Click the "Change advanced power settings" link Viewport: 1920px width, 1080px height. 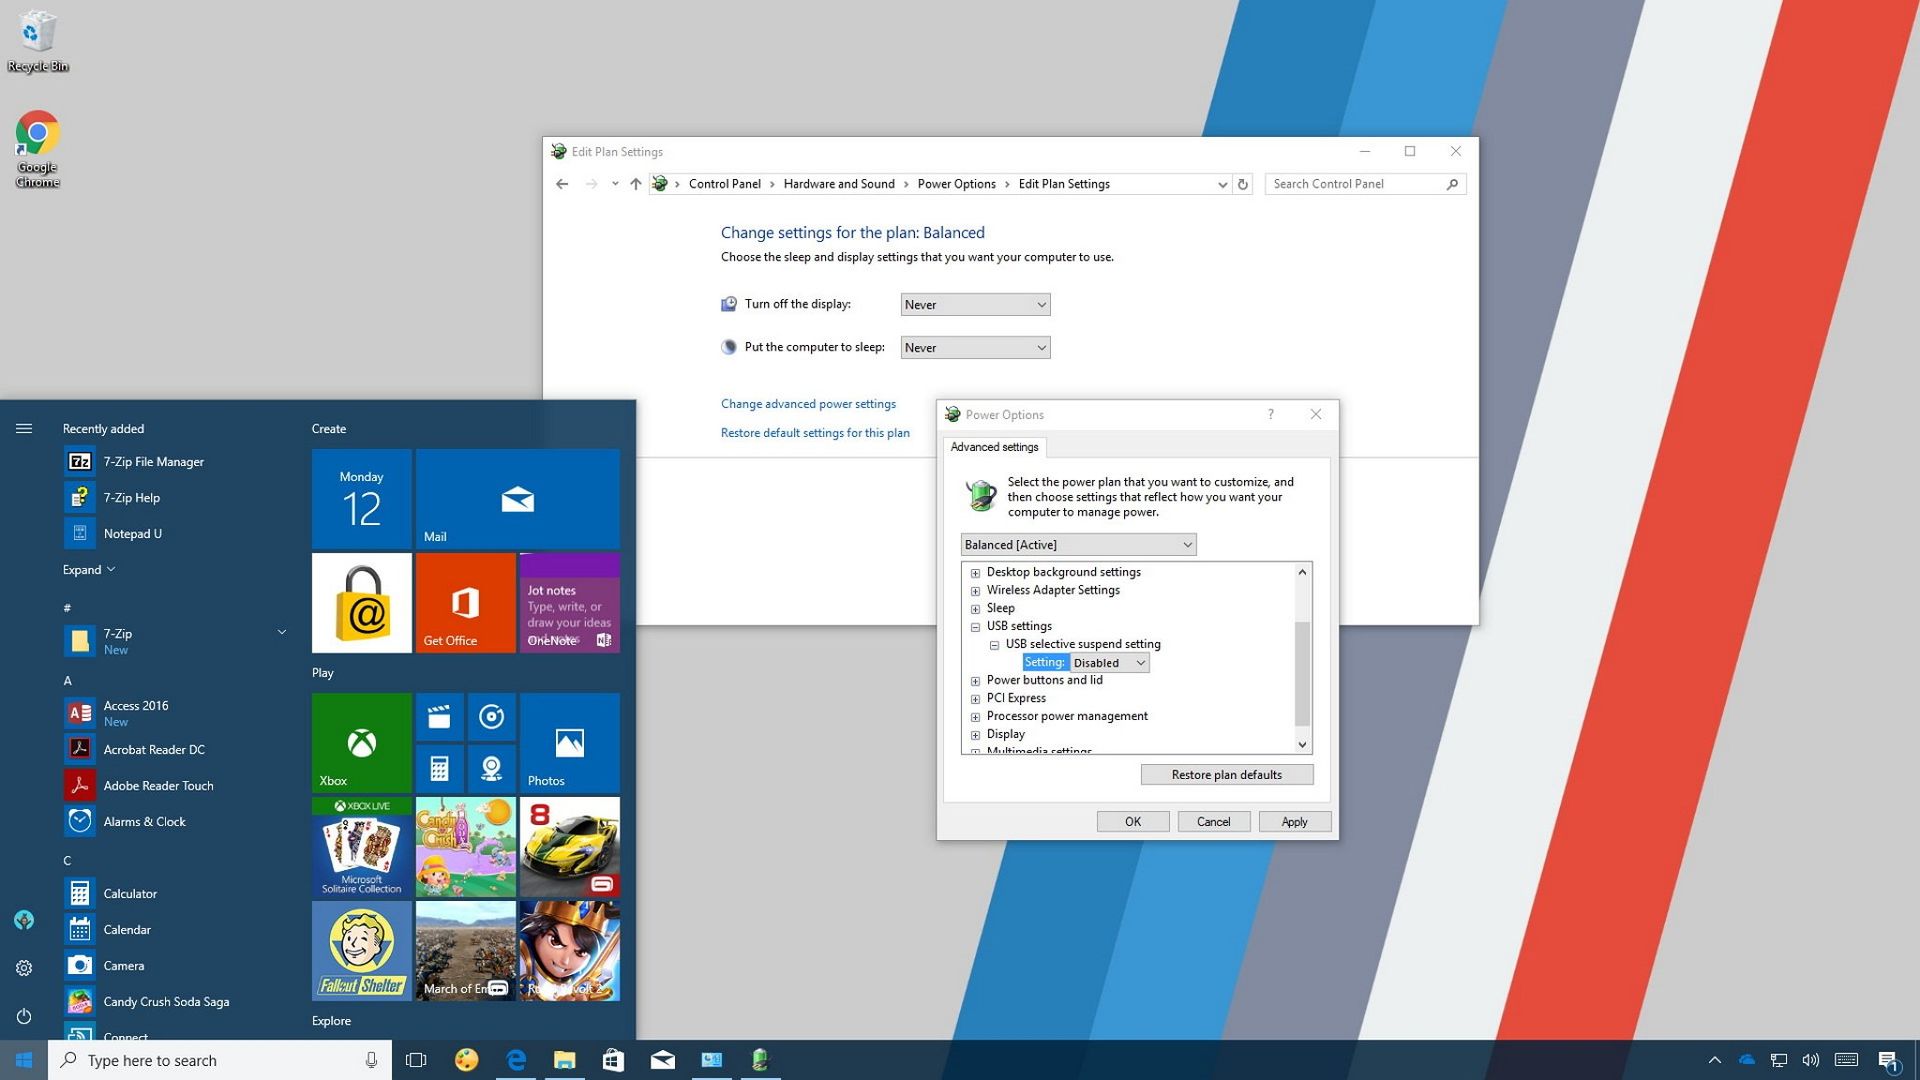807,403
